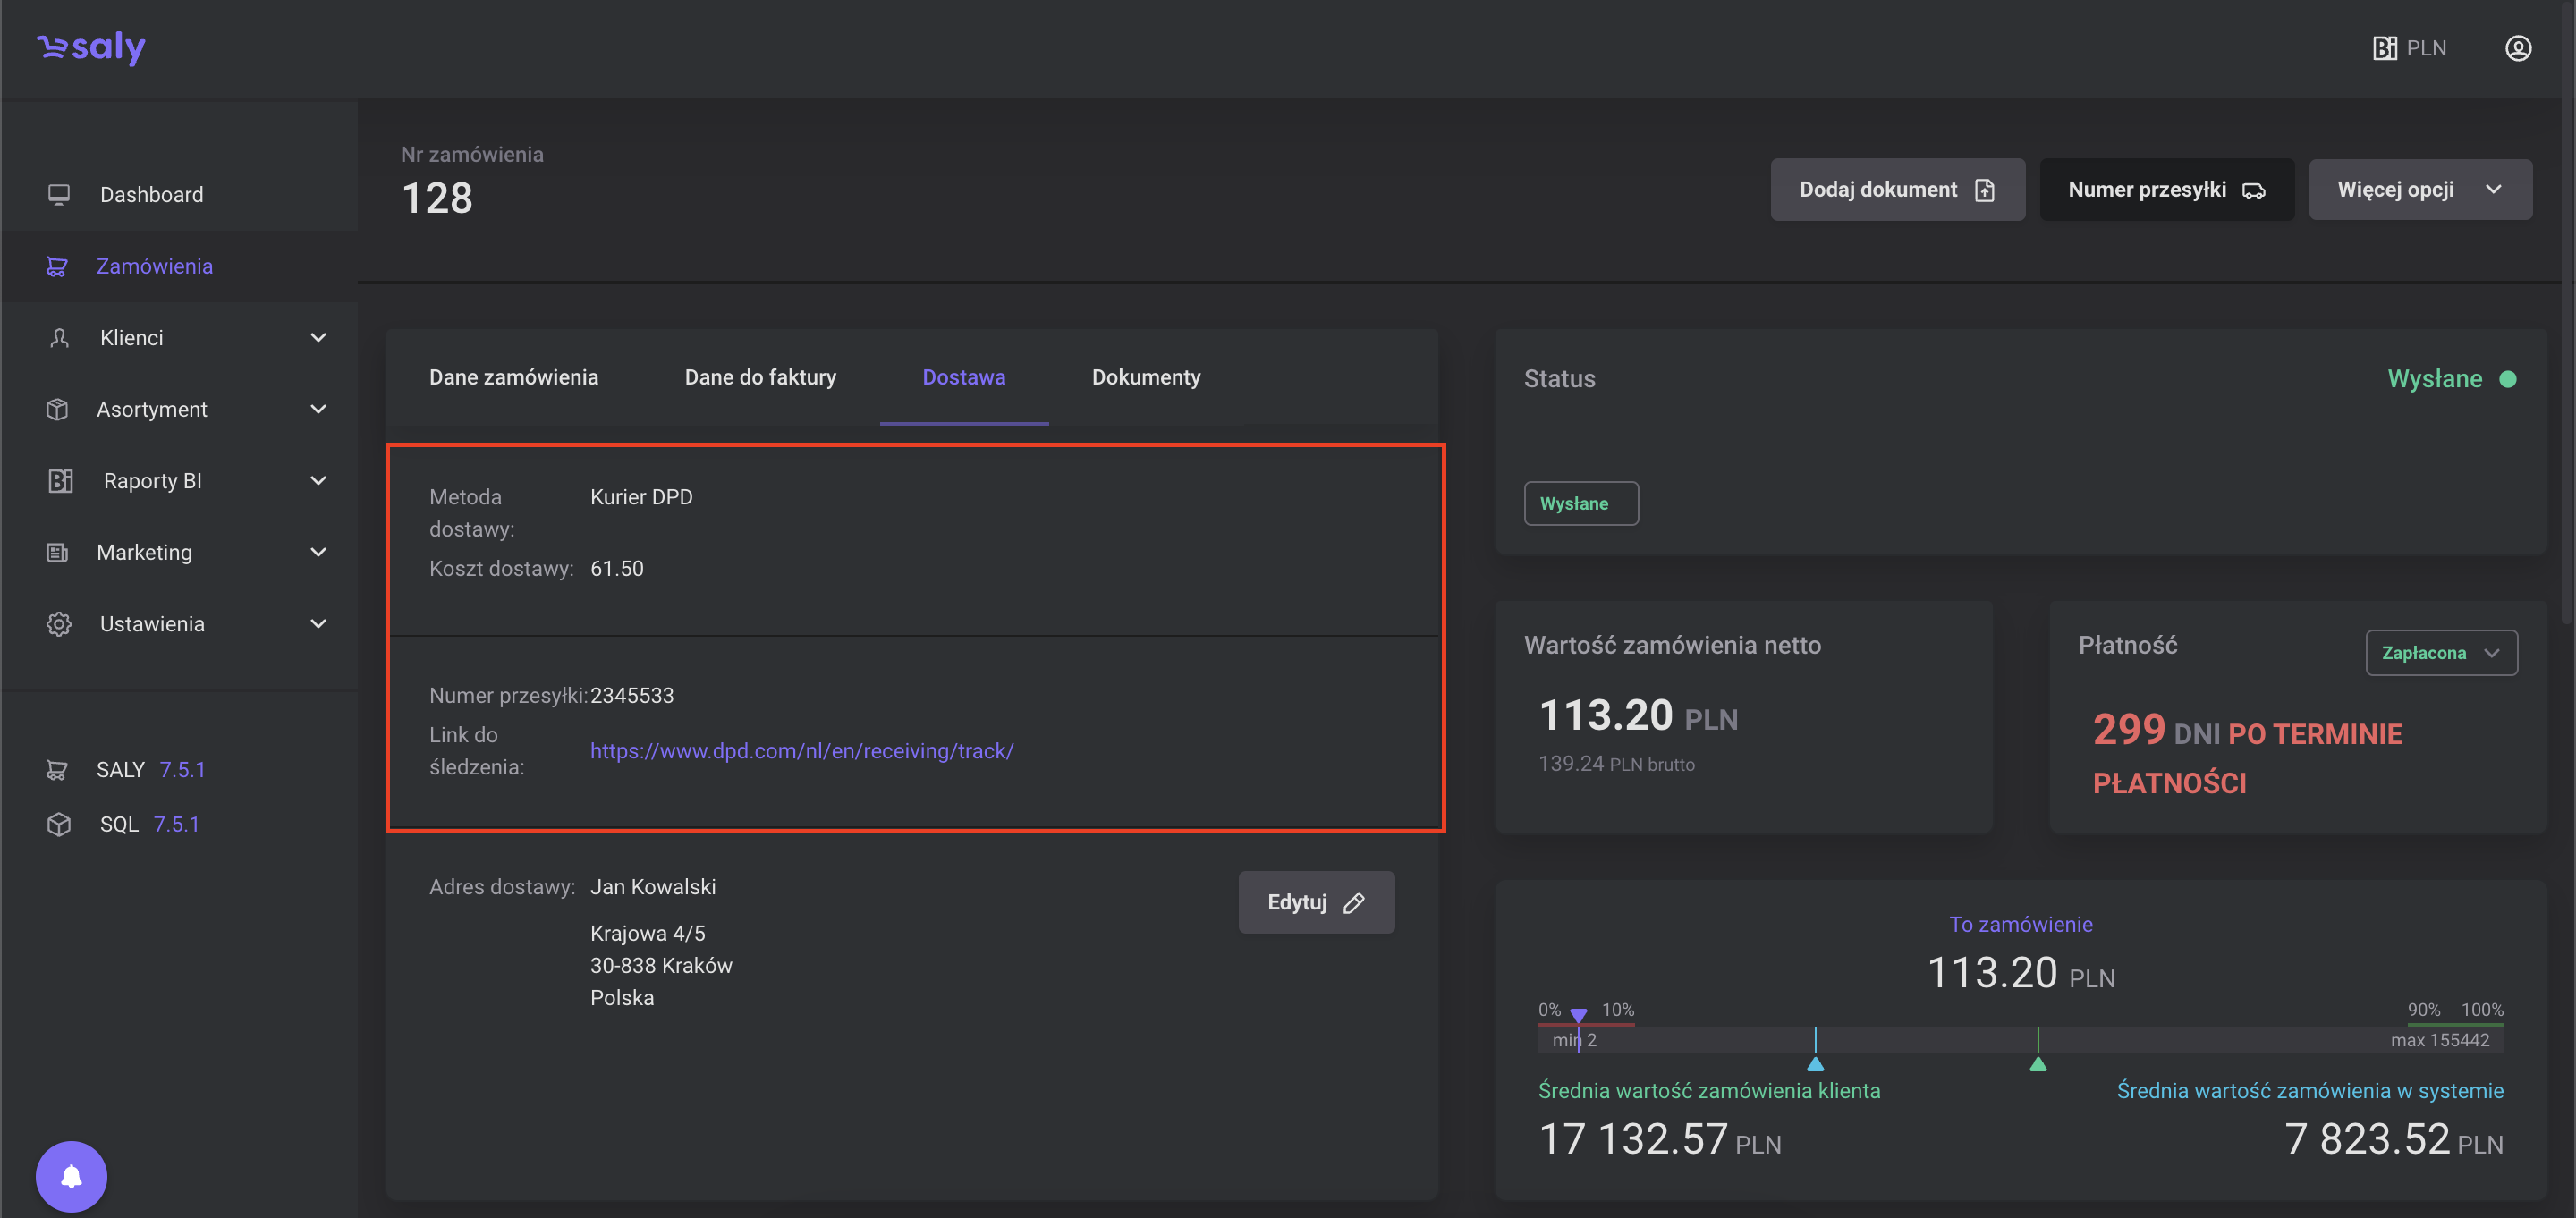The width and height of the screenshot is (2576, 1218).
Task: Click the notification bell icon
Action: [x=71, y=1176]
